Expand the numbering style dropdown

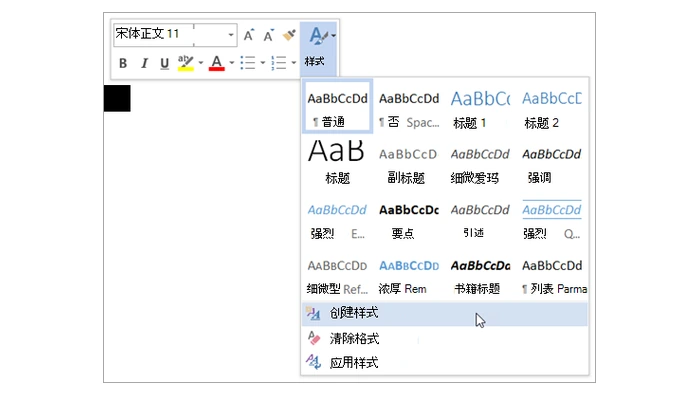tap(293, 63)
